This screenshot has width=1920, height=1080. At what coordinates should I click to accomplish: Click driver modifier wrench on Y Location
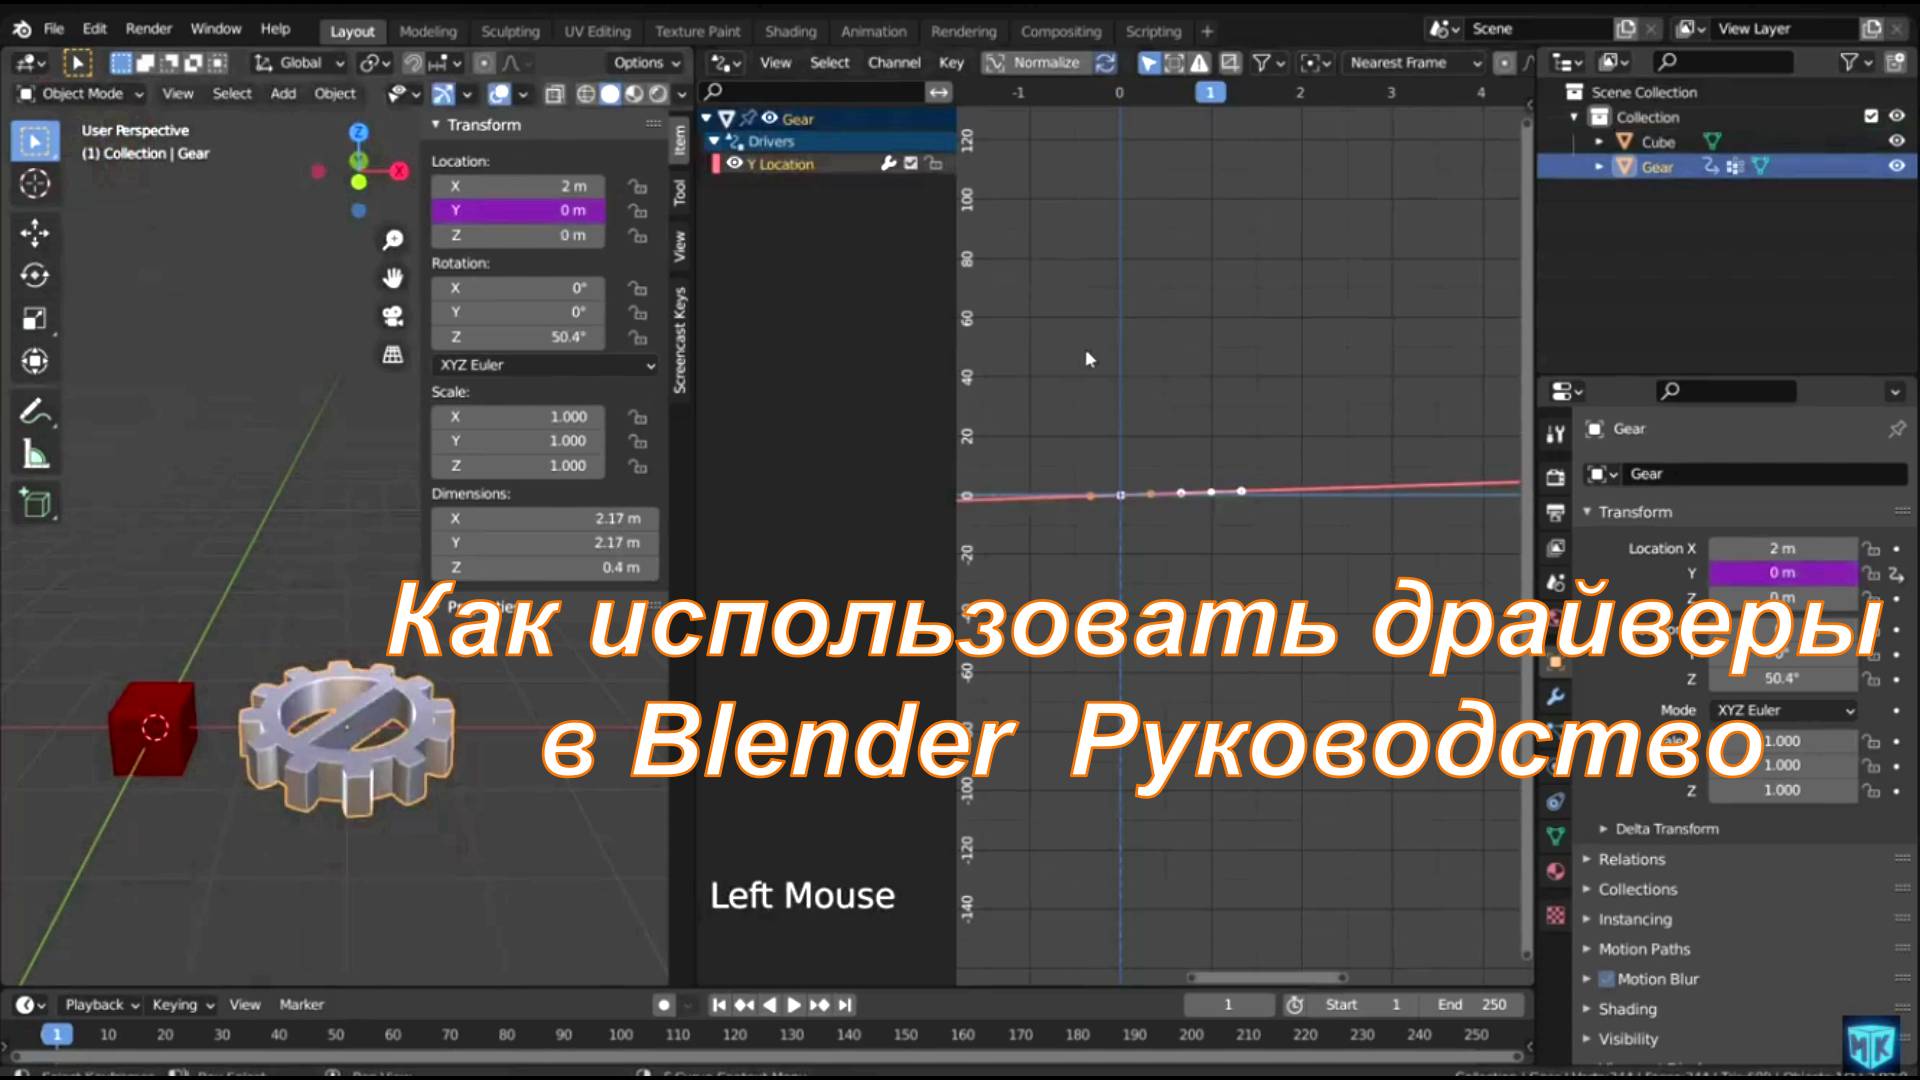pyautogui.click(x=888, y=163)
